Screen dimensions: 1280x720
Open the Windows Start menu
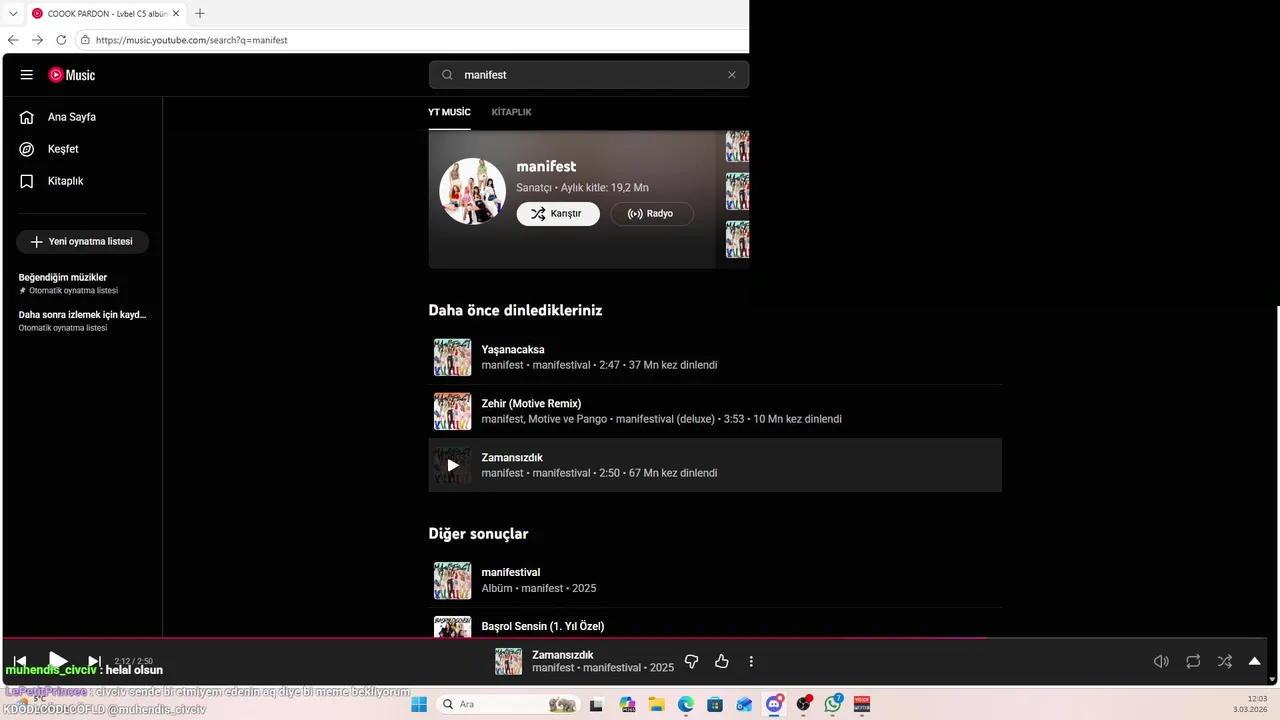click(419, 704)
